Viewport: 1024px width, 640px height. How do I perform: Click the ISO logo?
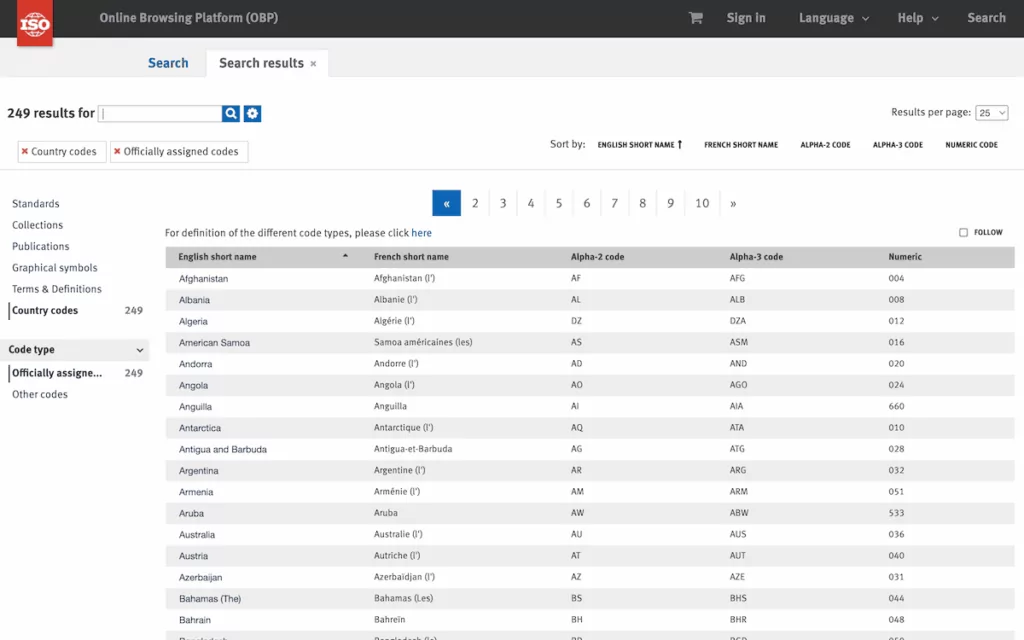tap(34, 22)
